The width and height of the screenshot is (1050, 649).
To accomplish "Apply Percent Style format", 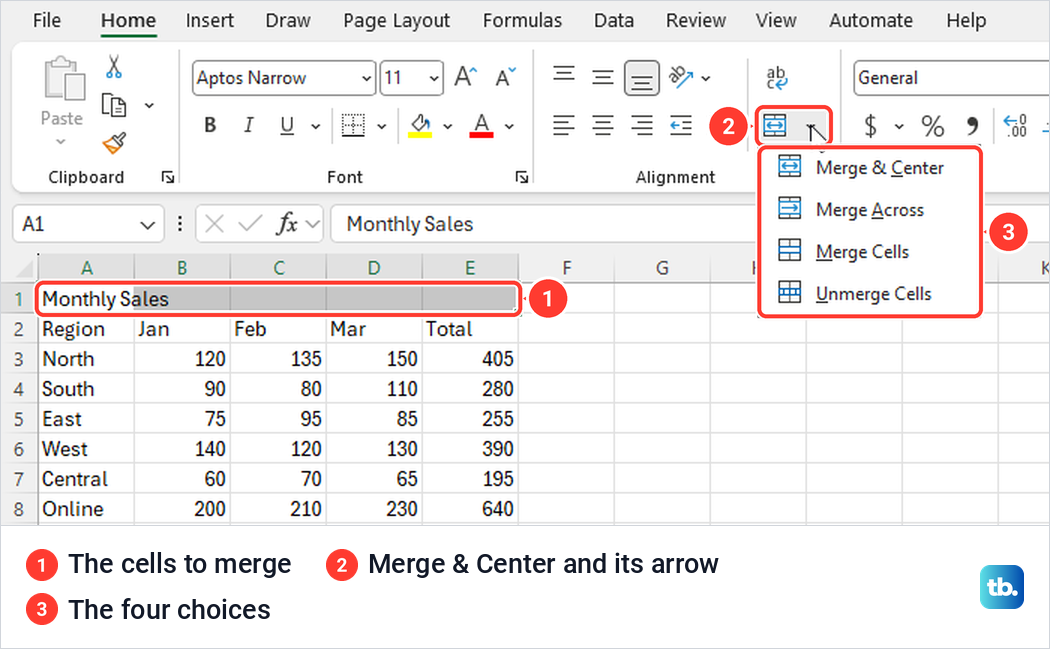I will (x=932, y=125).
